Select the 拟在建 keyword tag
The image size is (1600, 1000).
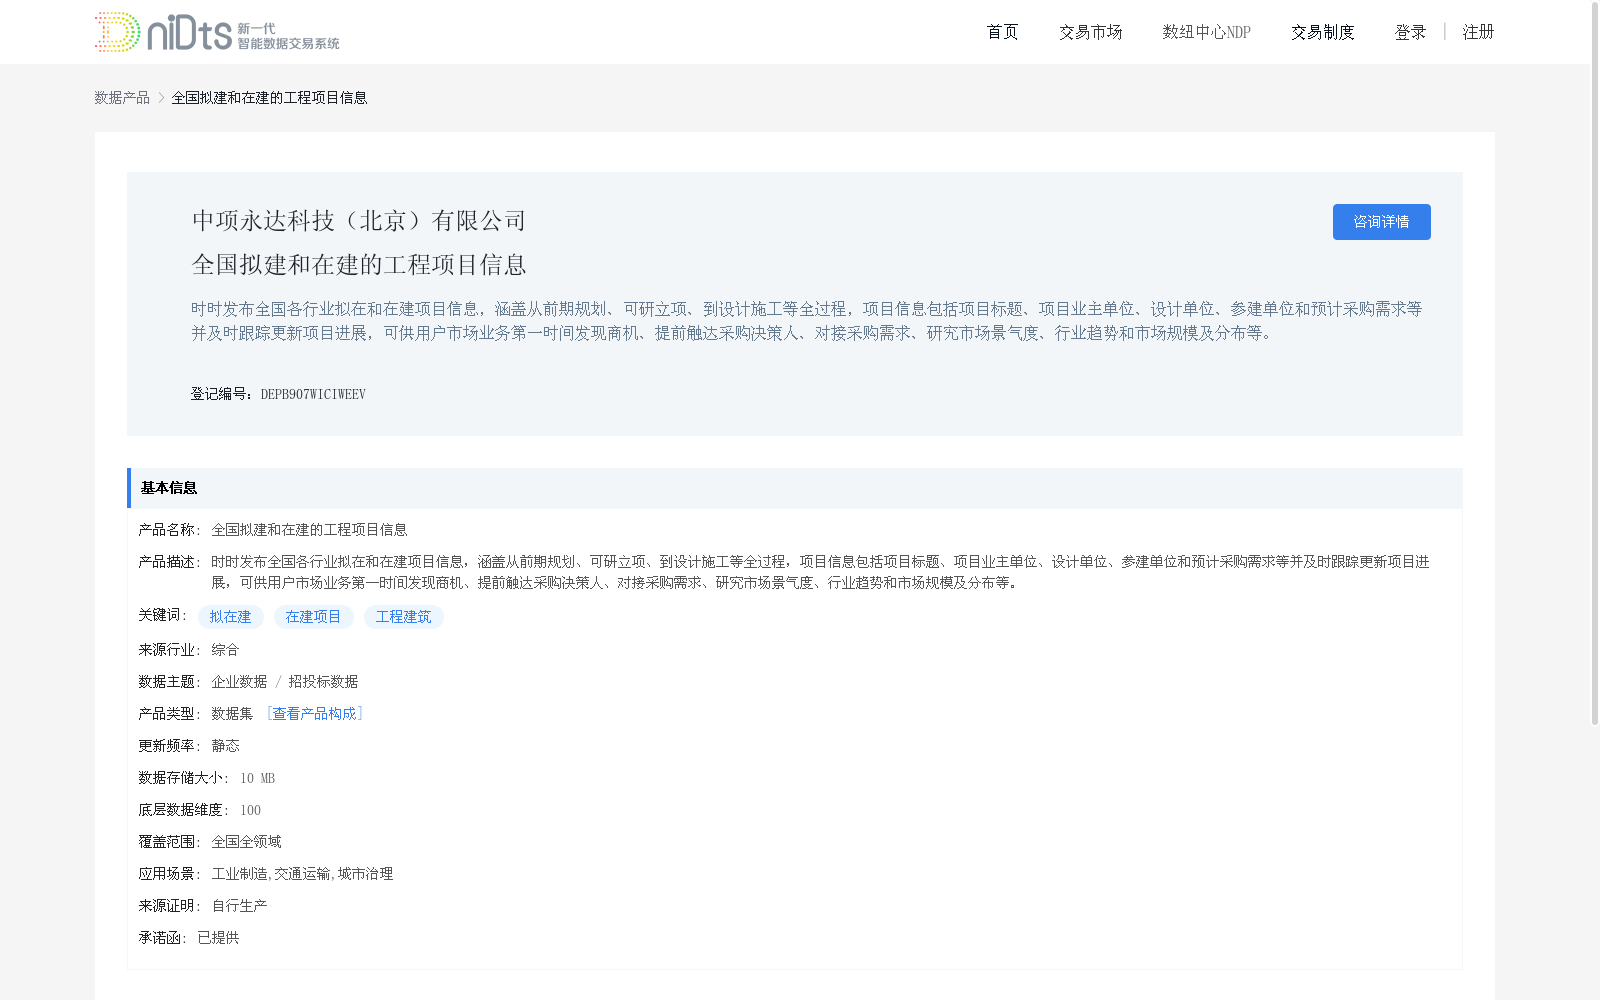click(230, 617)
